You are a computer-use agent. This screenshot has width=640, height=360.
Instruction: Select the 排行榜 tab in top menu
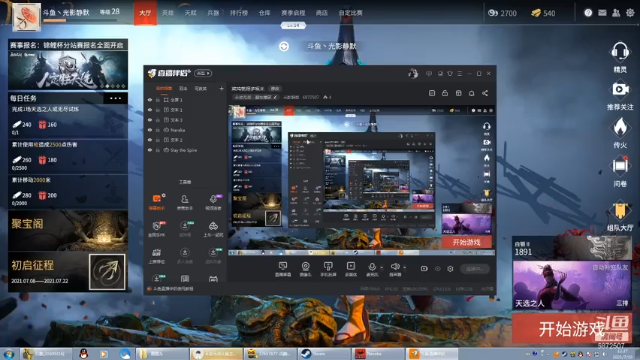tap(239, 13)
